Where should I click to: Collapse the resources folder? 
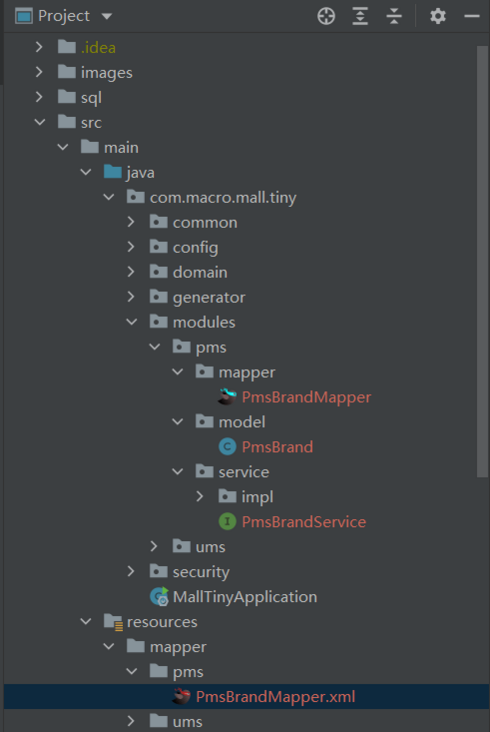(86, 621)
